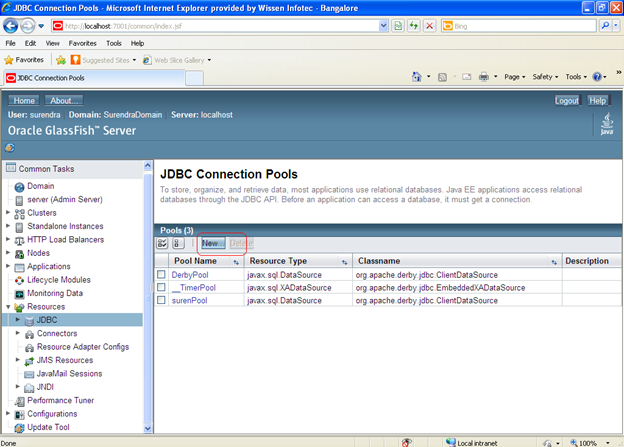Open the Edit menu
This screenshot has width=624, height=447.
(30, 43)
